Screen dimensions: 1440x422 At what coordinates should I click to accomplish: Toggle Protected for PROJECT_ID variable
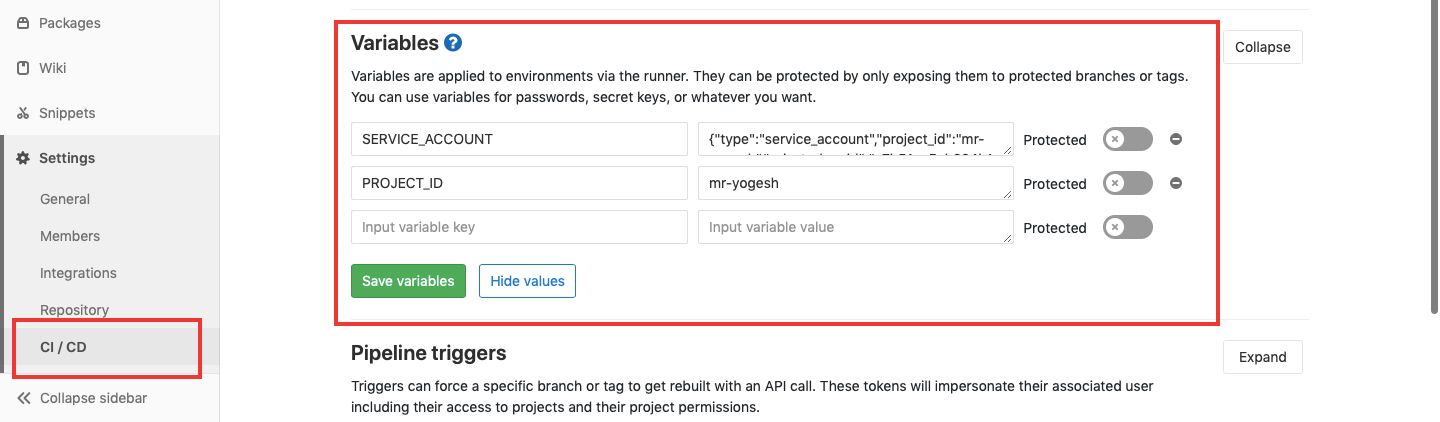pos(1128,183)
